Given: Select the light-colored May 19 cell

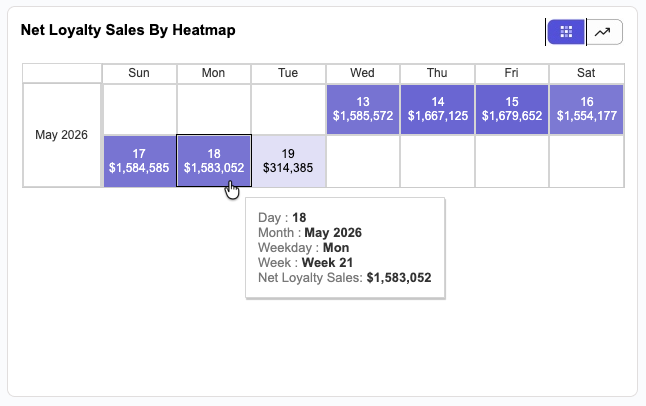Looking at the screenshot, I should tap(288, 161).
